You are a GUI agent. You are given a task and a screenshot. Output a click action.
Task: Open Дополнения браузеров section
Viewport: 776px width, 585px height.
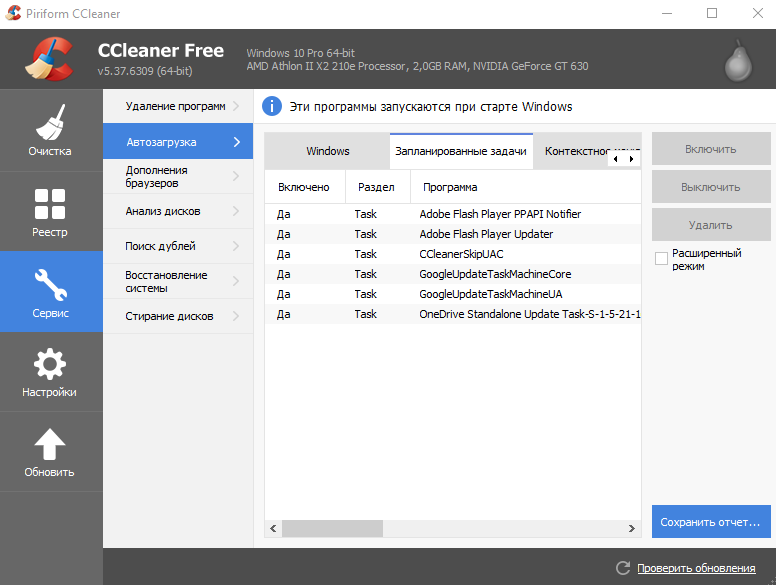[x=178, y=176]
